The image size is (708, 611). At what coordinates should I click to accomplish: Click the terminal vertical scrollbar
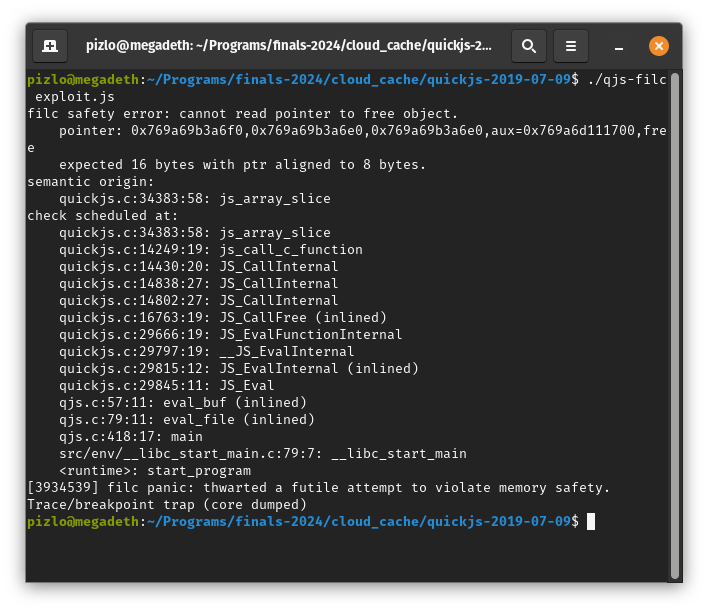click(675, 325)
